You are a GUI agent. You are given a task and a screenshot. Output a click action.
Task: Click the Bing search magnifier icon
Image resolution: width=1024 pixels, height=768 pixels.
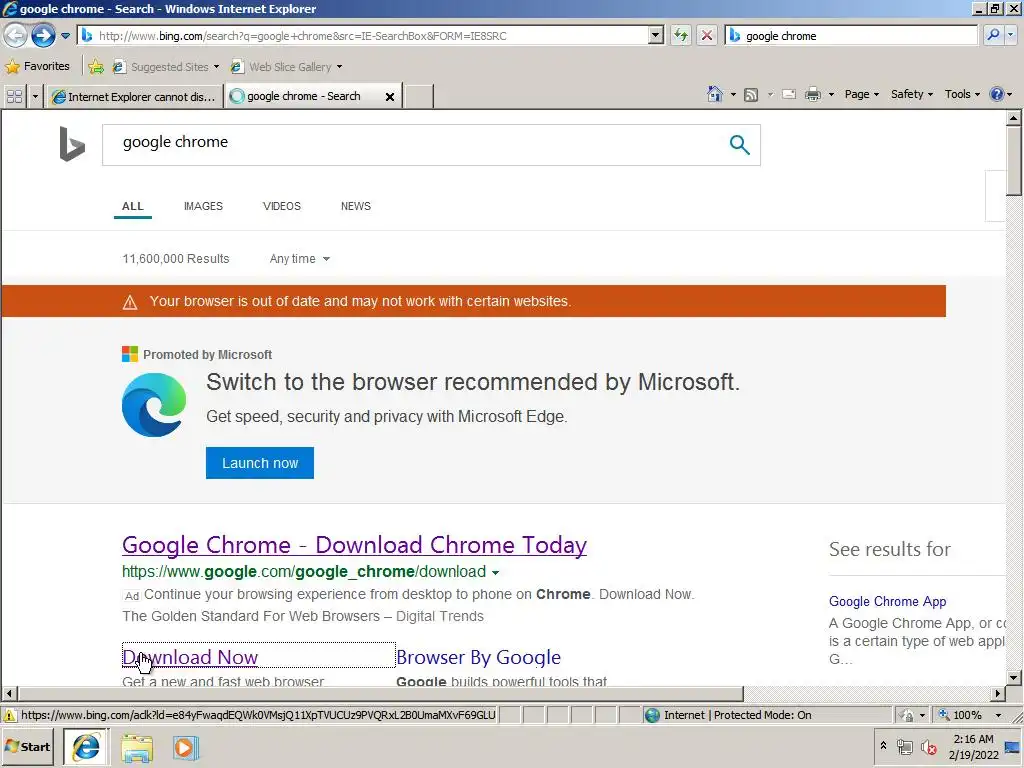click(739, 144)
